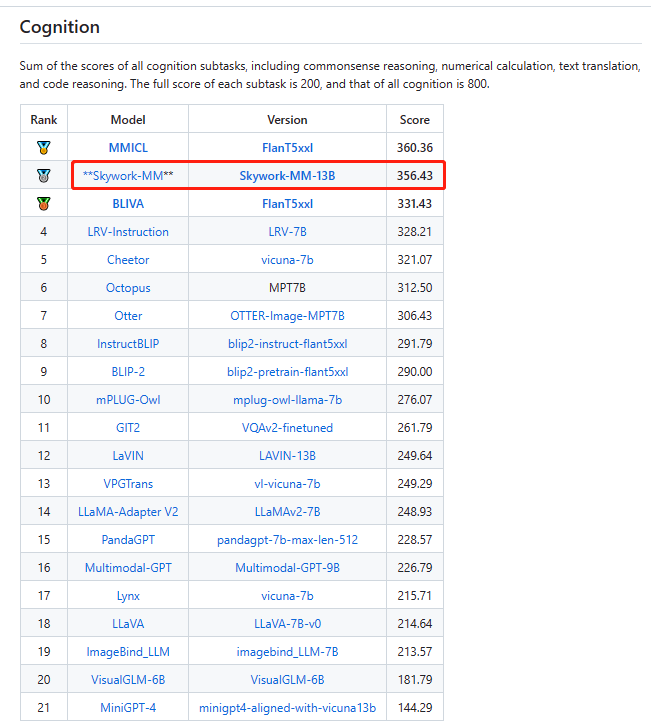Click the 144.29 score cell

pyautogui.click(x=415, y=708)
